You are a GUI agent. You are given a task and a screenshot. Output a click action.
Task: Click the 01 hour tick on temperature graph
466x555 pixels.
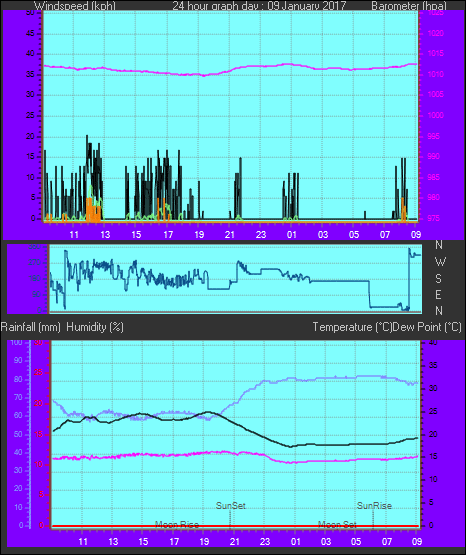click(x=295, y=542)
